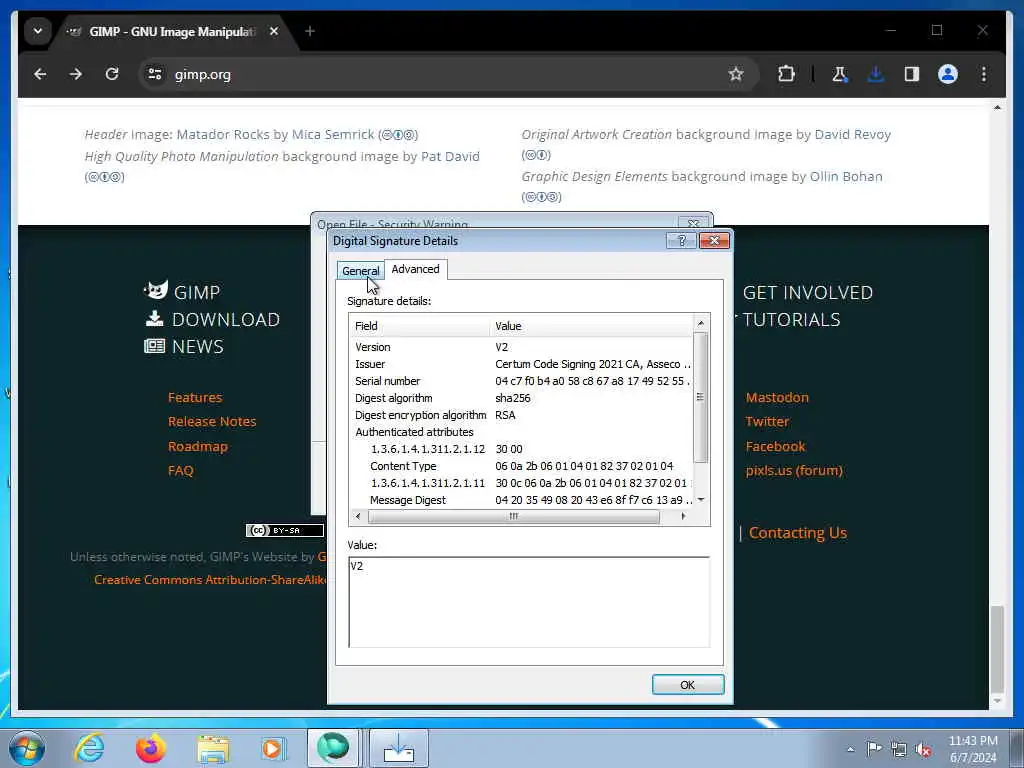Screen dimensions: 1024x768
Task: Open the Roadmap link
Action: (197, 446)
